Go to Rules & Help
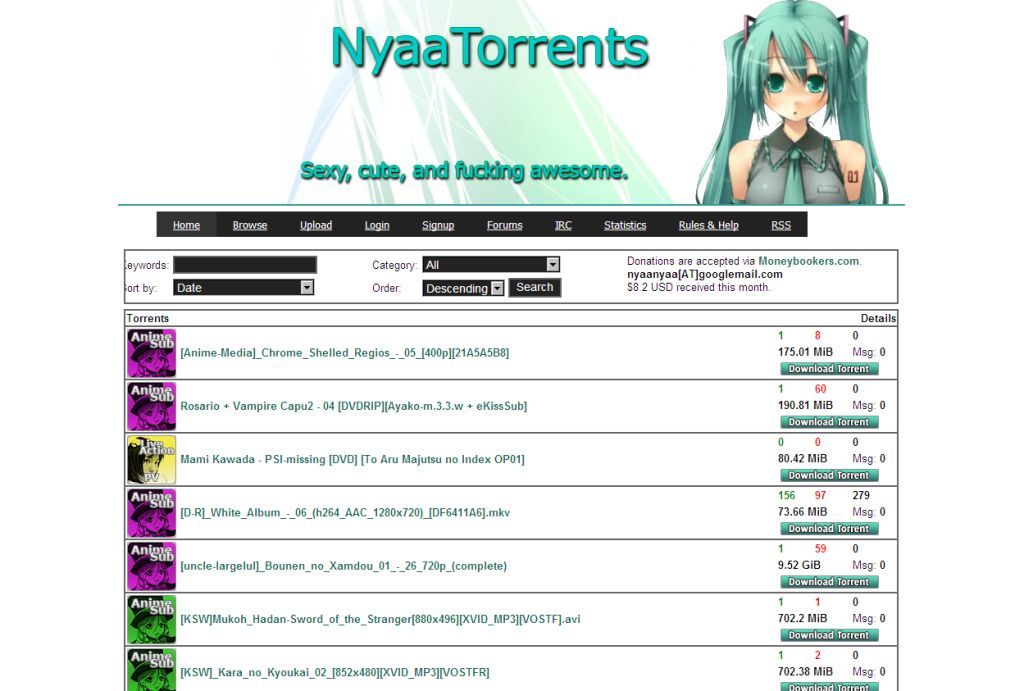This screenshot has width=1024, height=691. 708,225
